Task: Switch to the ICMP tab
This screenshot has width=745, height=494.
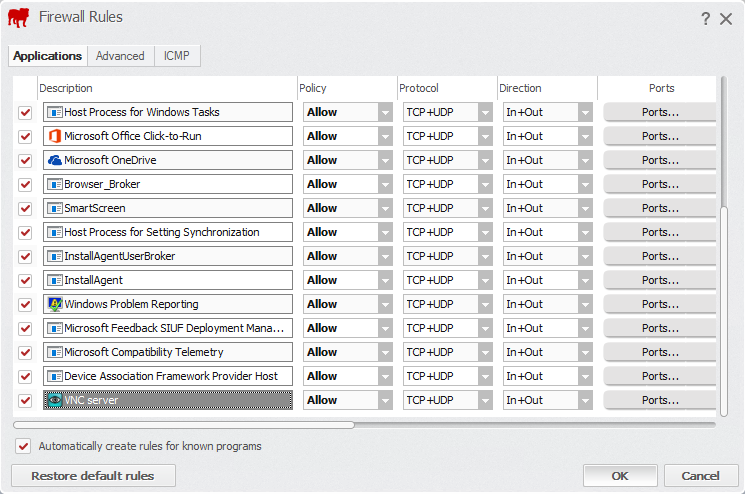Action: [176, 56]
